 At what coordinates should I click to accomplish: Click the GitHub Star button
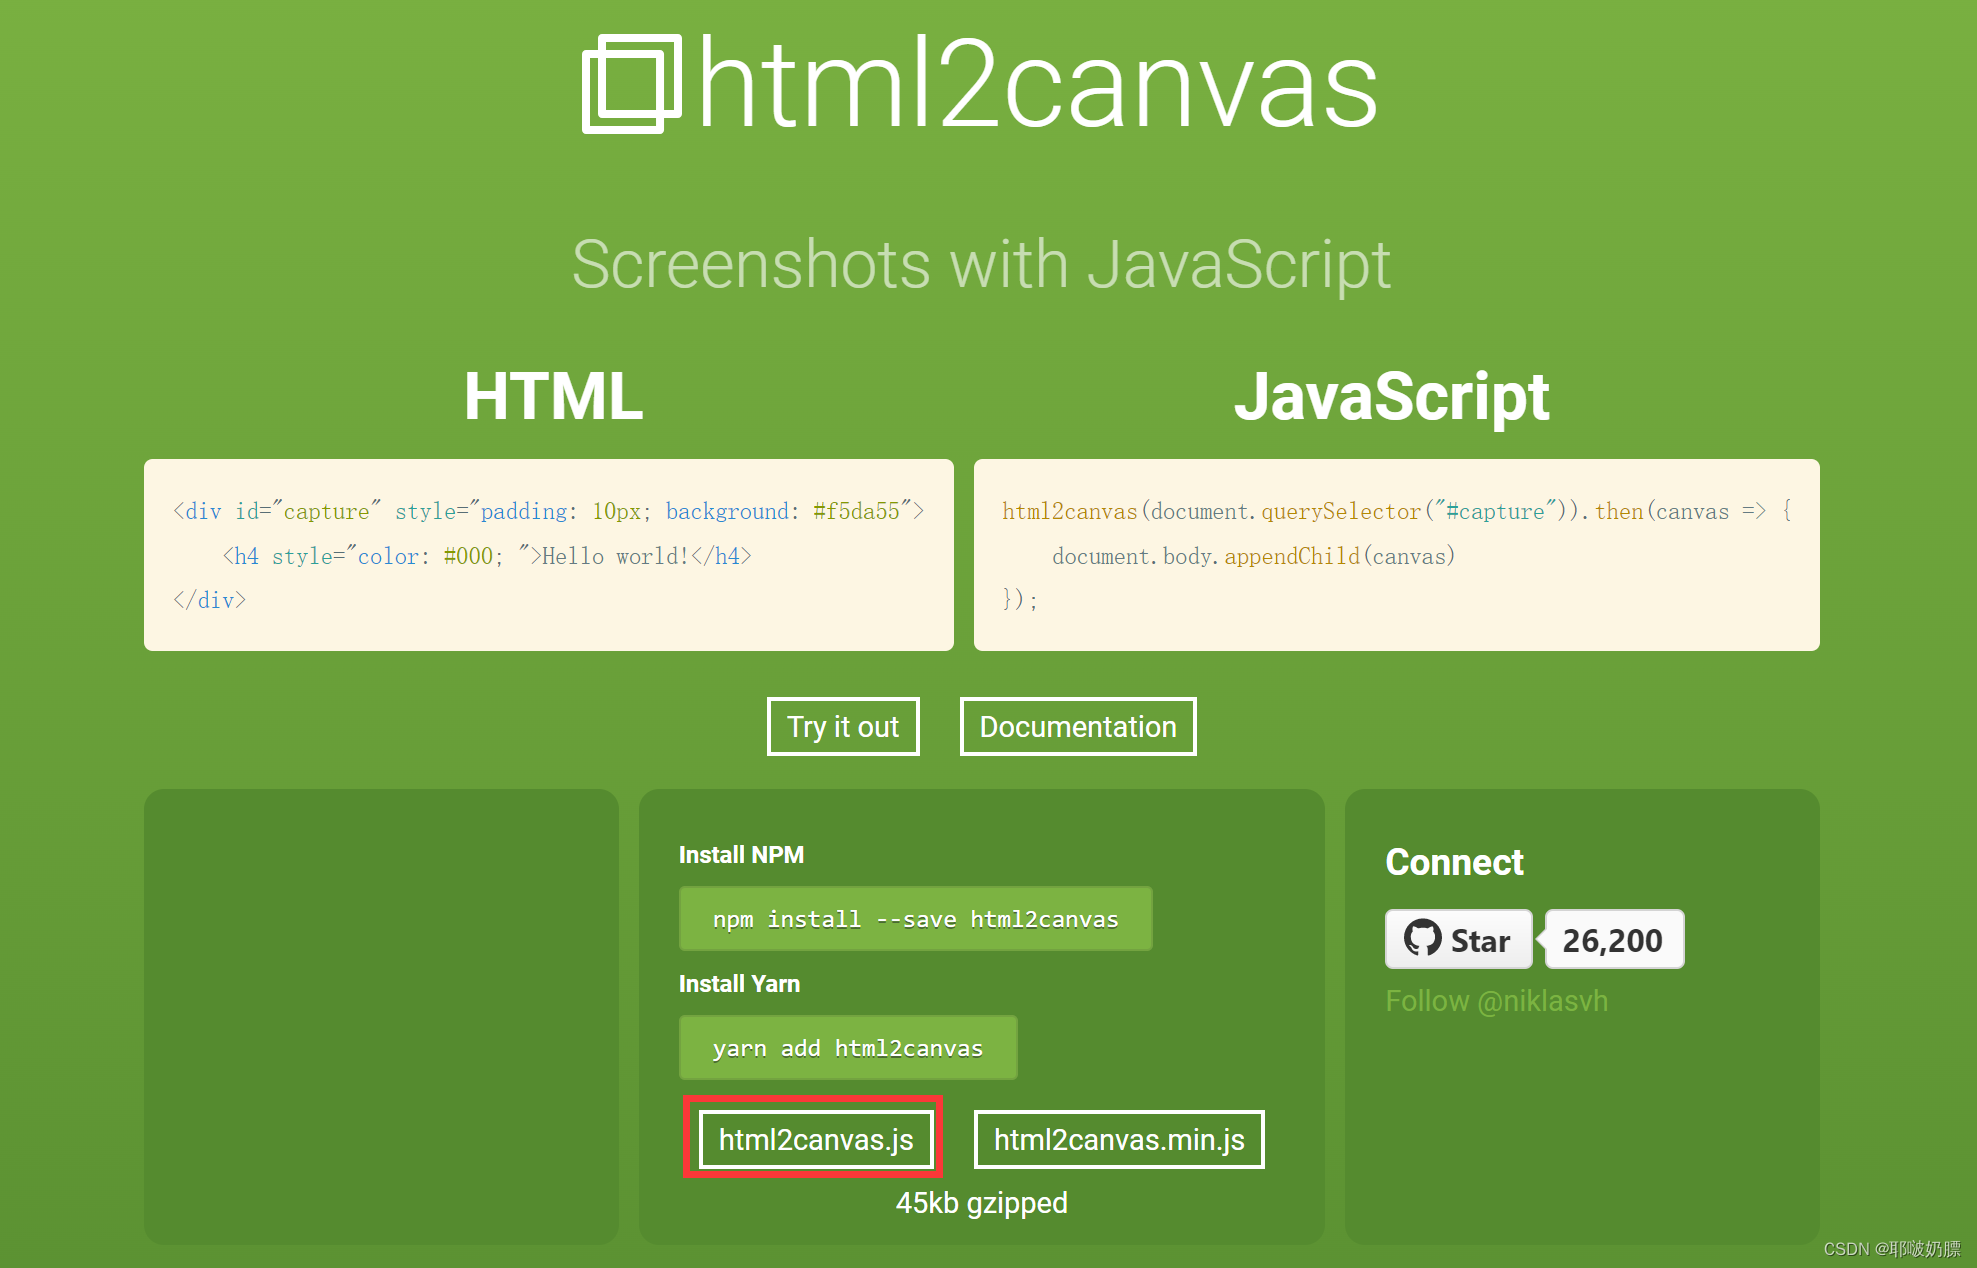(x=1458, y=939)
